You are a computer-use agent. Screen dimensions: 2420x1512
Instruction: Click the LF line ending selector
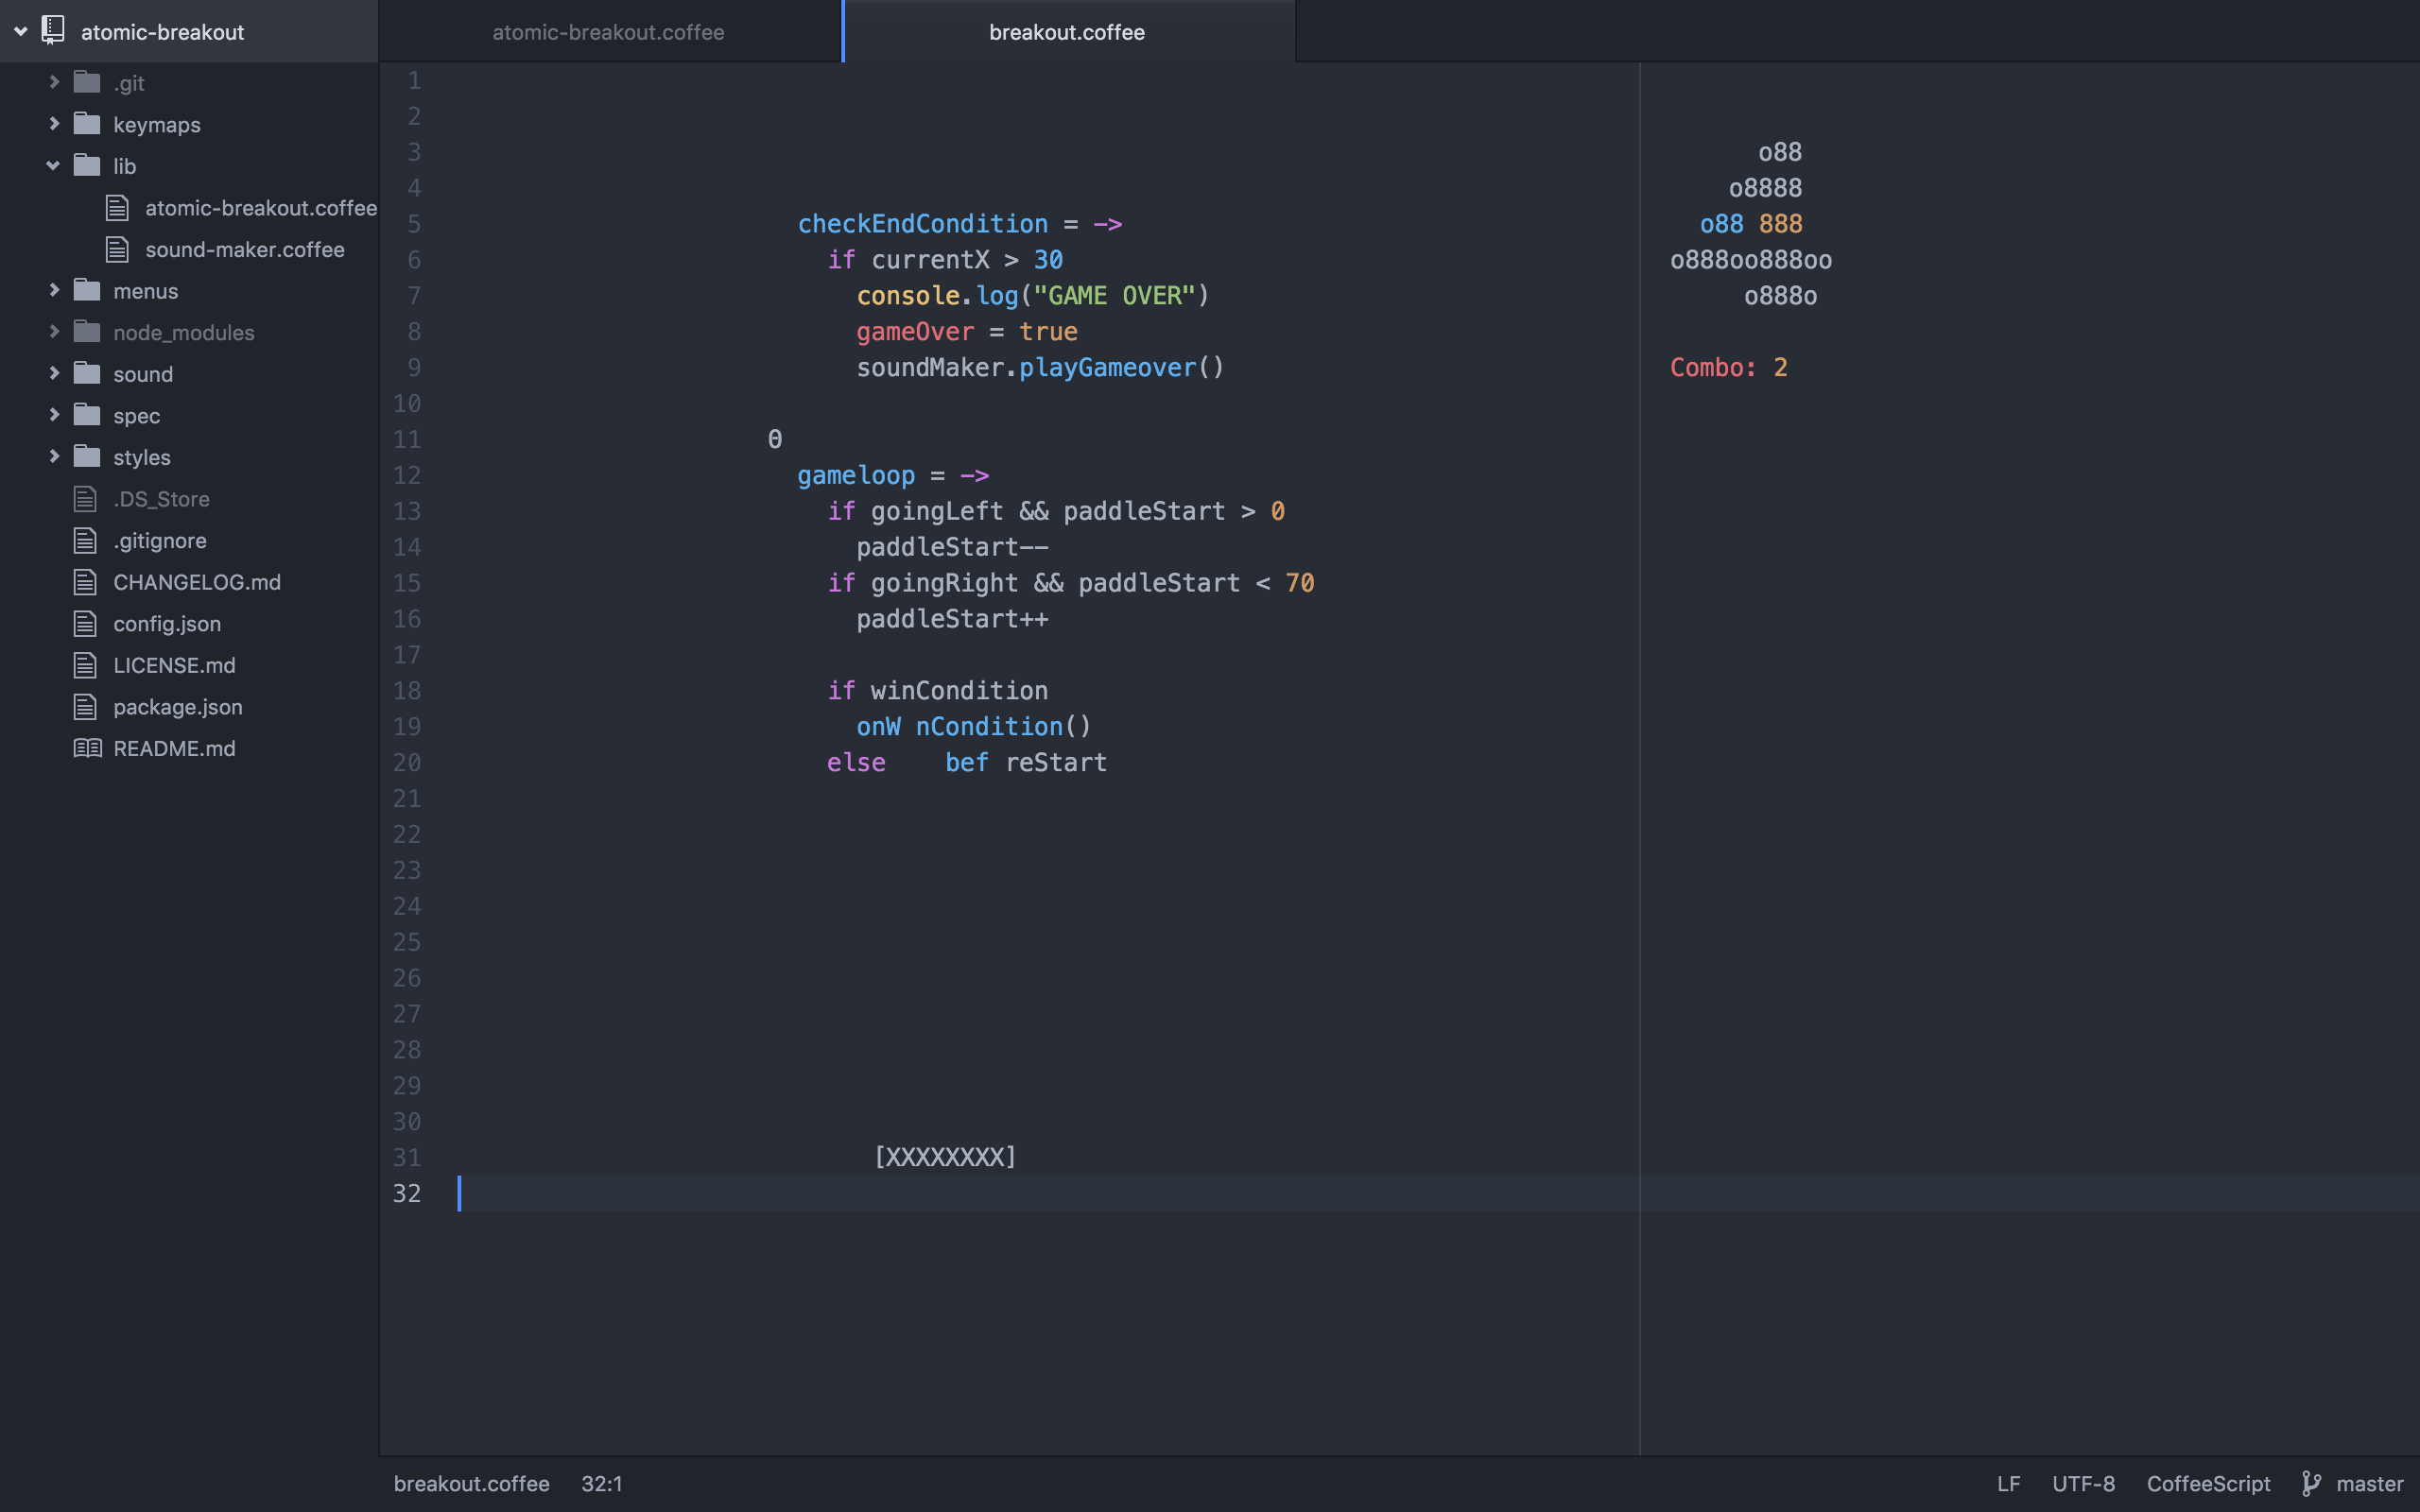pos(2008,1483)
